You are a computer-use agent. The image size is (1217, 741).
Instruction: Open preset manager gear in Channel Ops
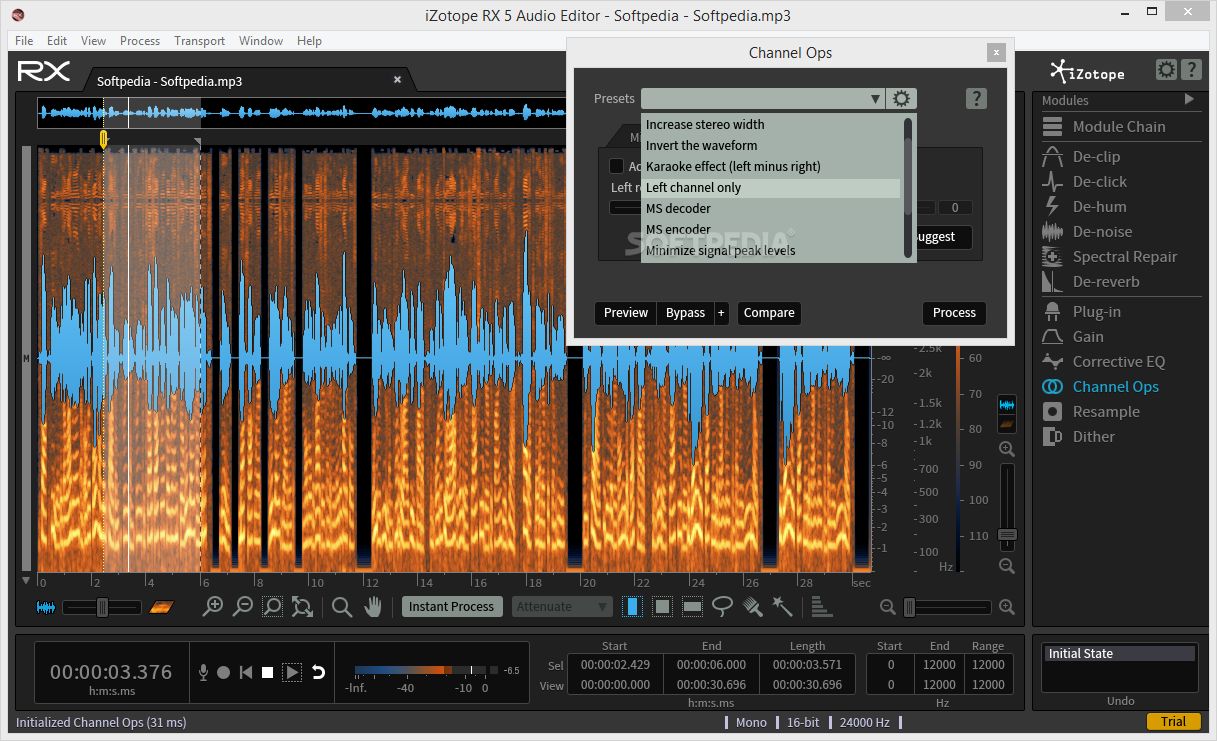click(902, 98)
